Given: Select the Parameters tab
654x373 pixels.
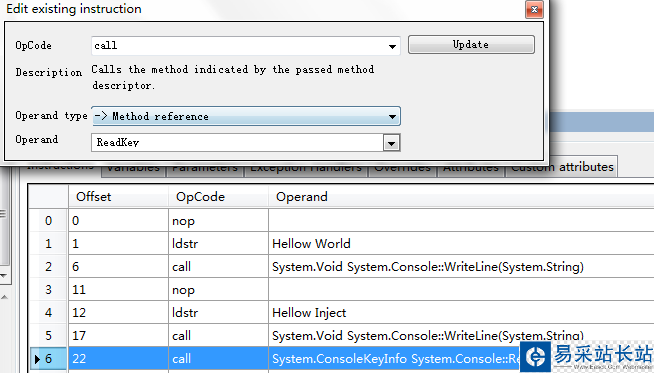Looking at the screenshot, I should (x=205, y=169).
